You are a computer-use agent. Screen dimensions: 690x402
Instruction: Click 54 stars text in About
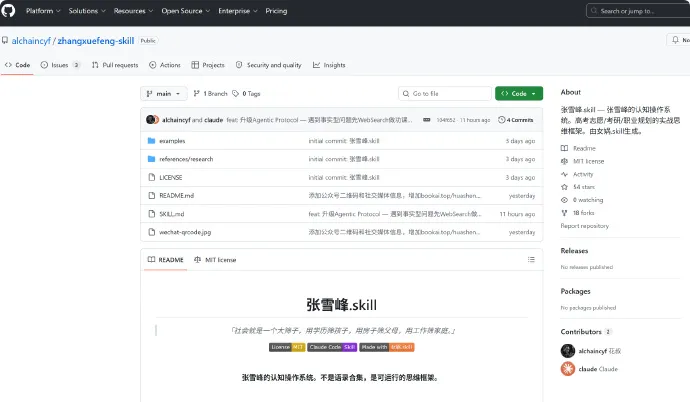point(584,187)
